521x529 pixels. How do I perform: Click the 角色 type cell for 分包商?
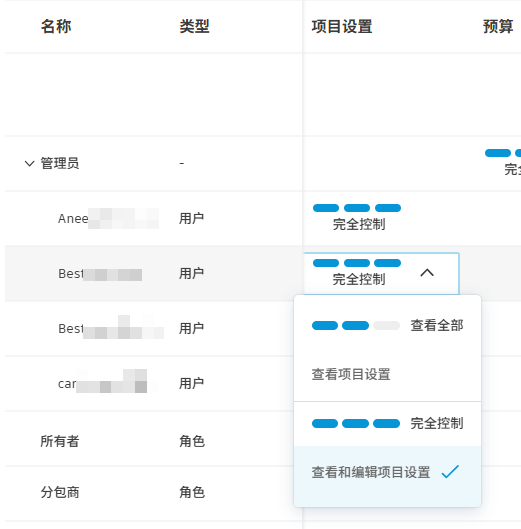tap(192, 493)
